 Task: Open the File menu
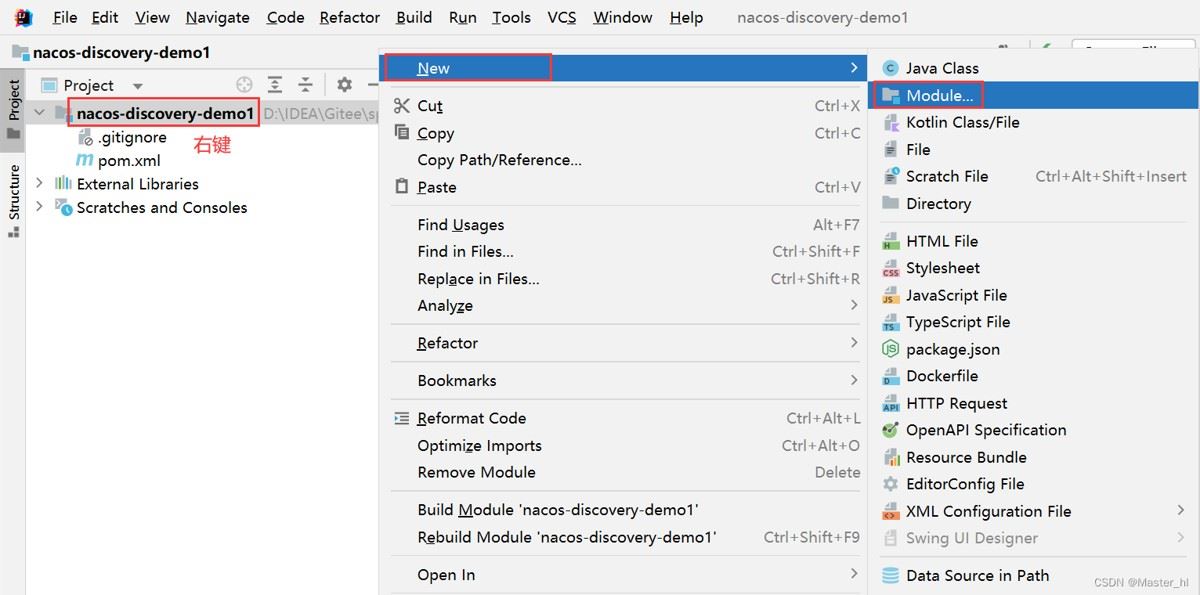[x=65, y=17]
